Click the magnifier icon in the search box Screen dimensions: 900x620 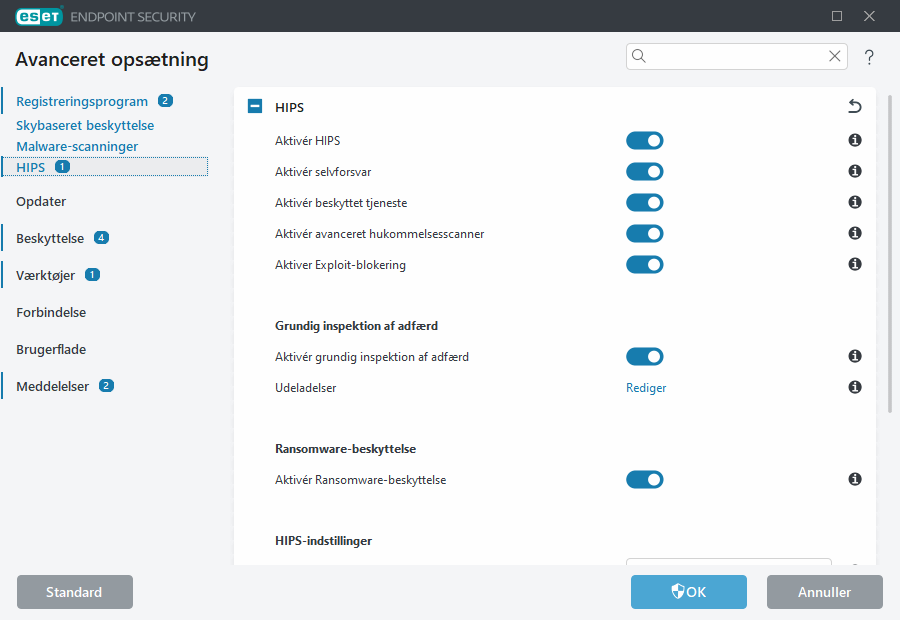(639, 56)
